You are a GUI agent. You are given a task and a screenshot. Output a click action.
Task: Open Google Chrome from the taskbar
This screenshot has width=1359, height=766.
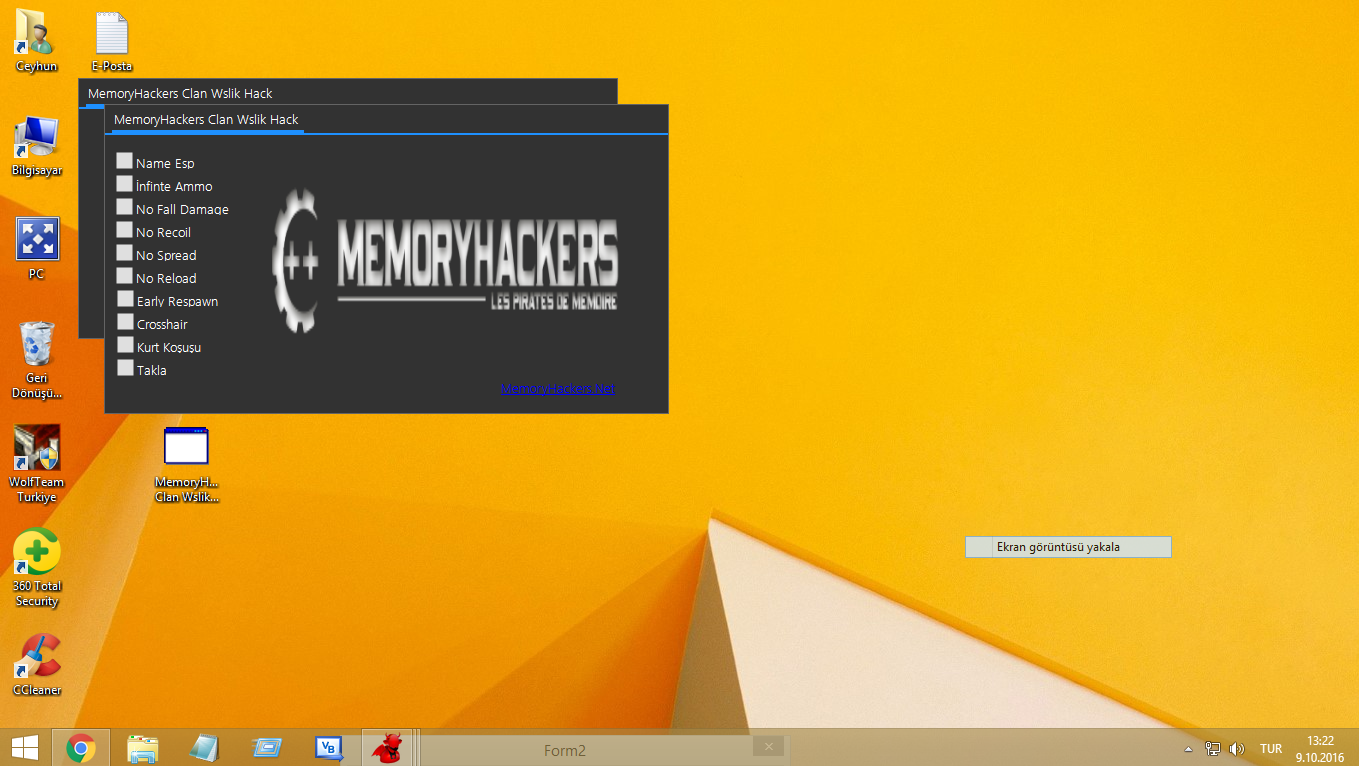(80, 748)
